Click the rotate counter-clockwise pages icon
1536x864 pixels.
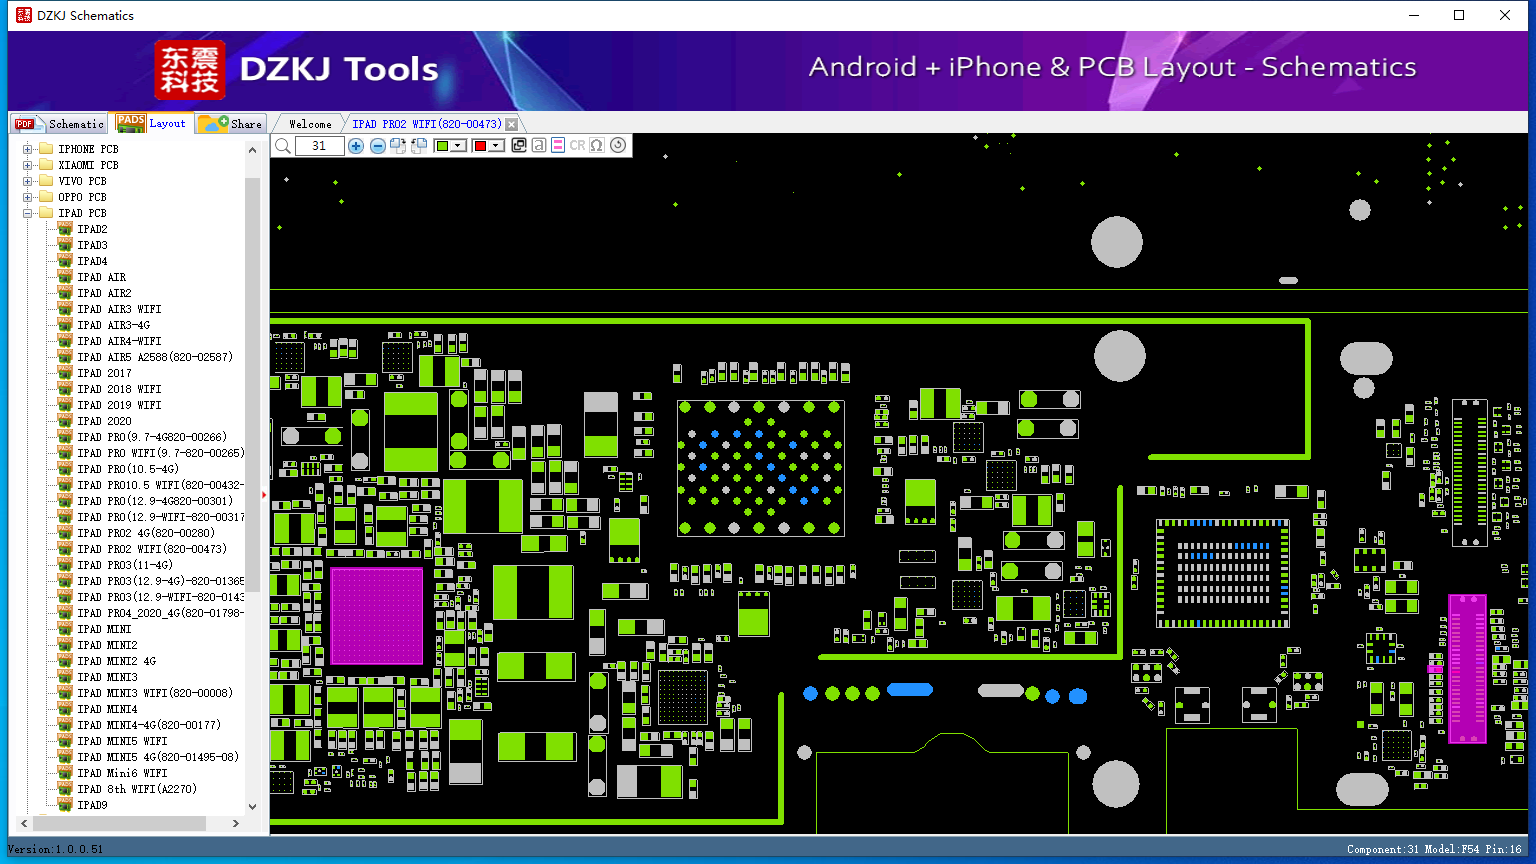pos(419,146)
